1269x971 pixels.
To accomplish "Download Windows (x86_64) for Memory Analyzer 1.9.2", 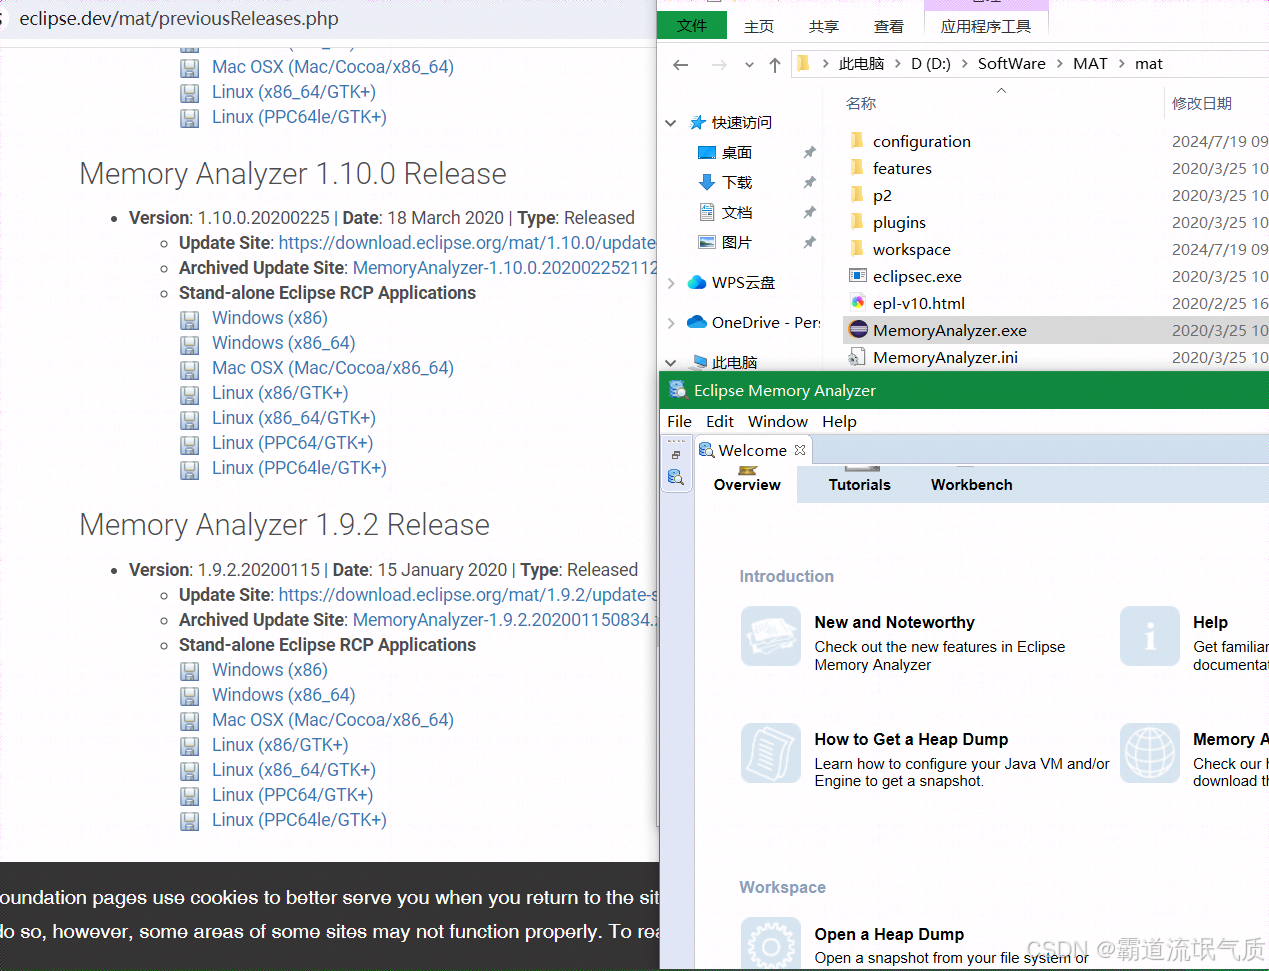I will [x=283, y=694].
